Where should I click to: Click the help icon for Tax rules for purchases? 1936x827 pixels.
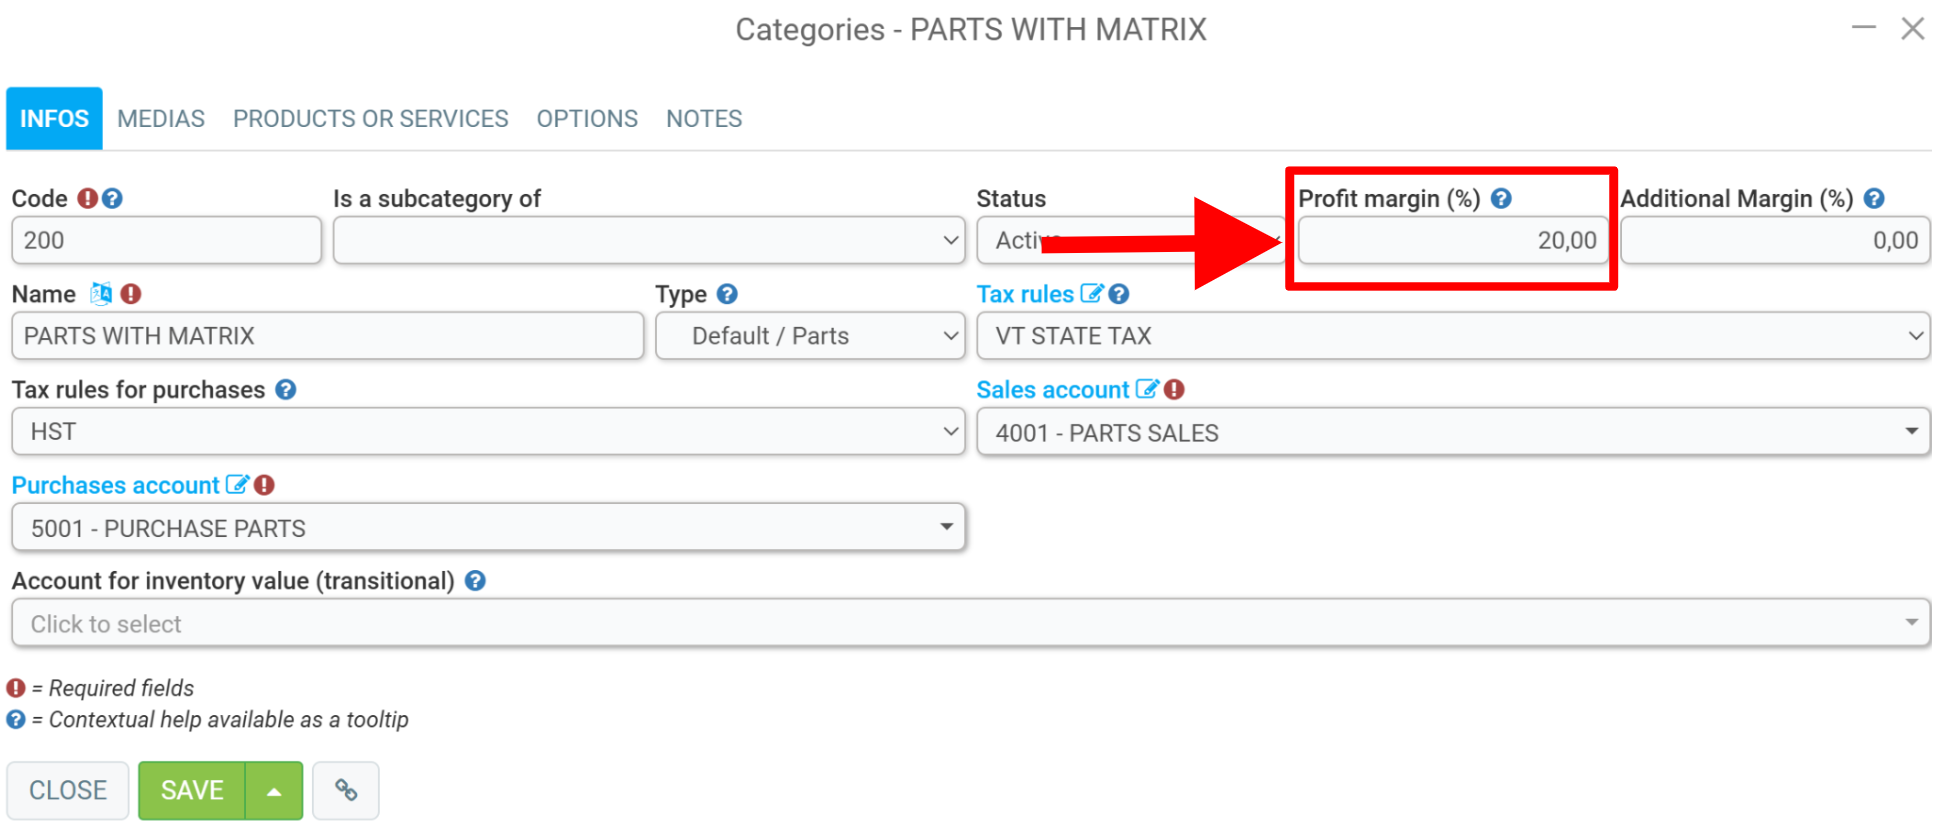(285, 389)
